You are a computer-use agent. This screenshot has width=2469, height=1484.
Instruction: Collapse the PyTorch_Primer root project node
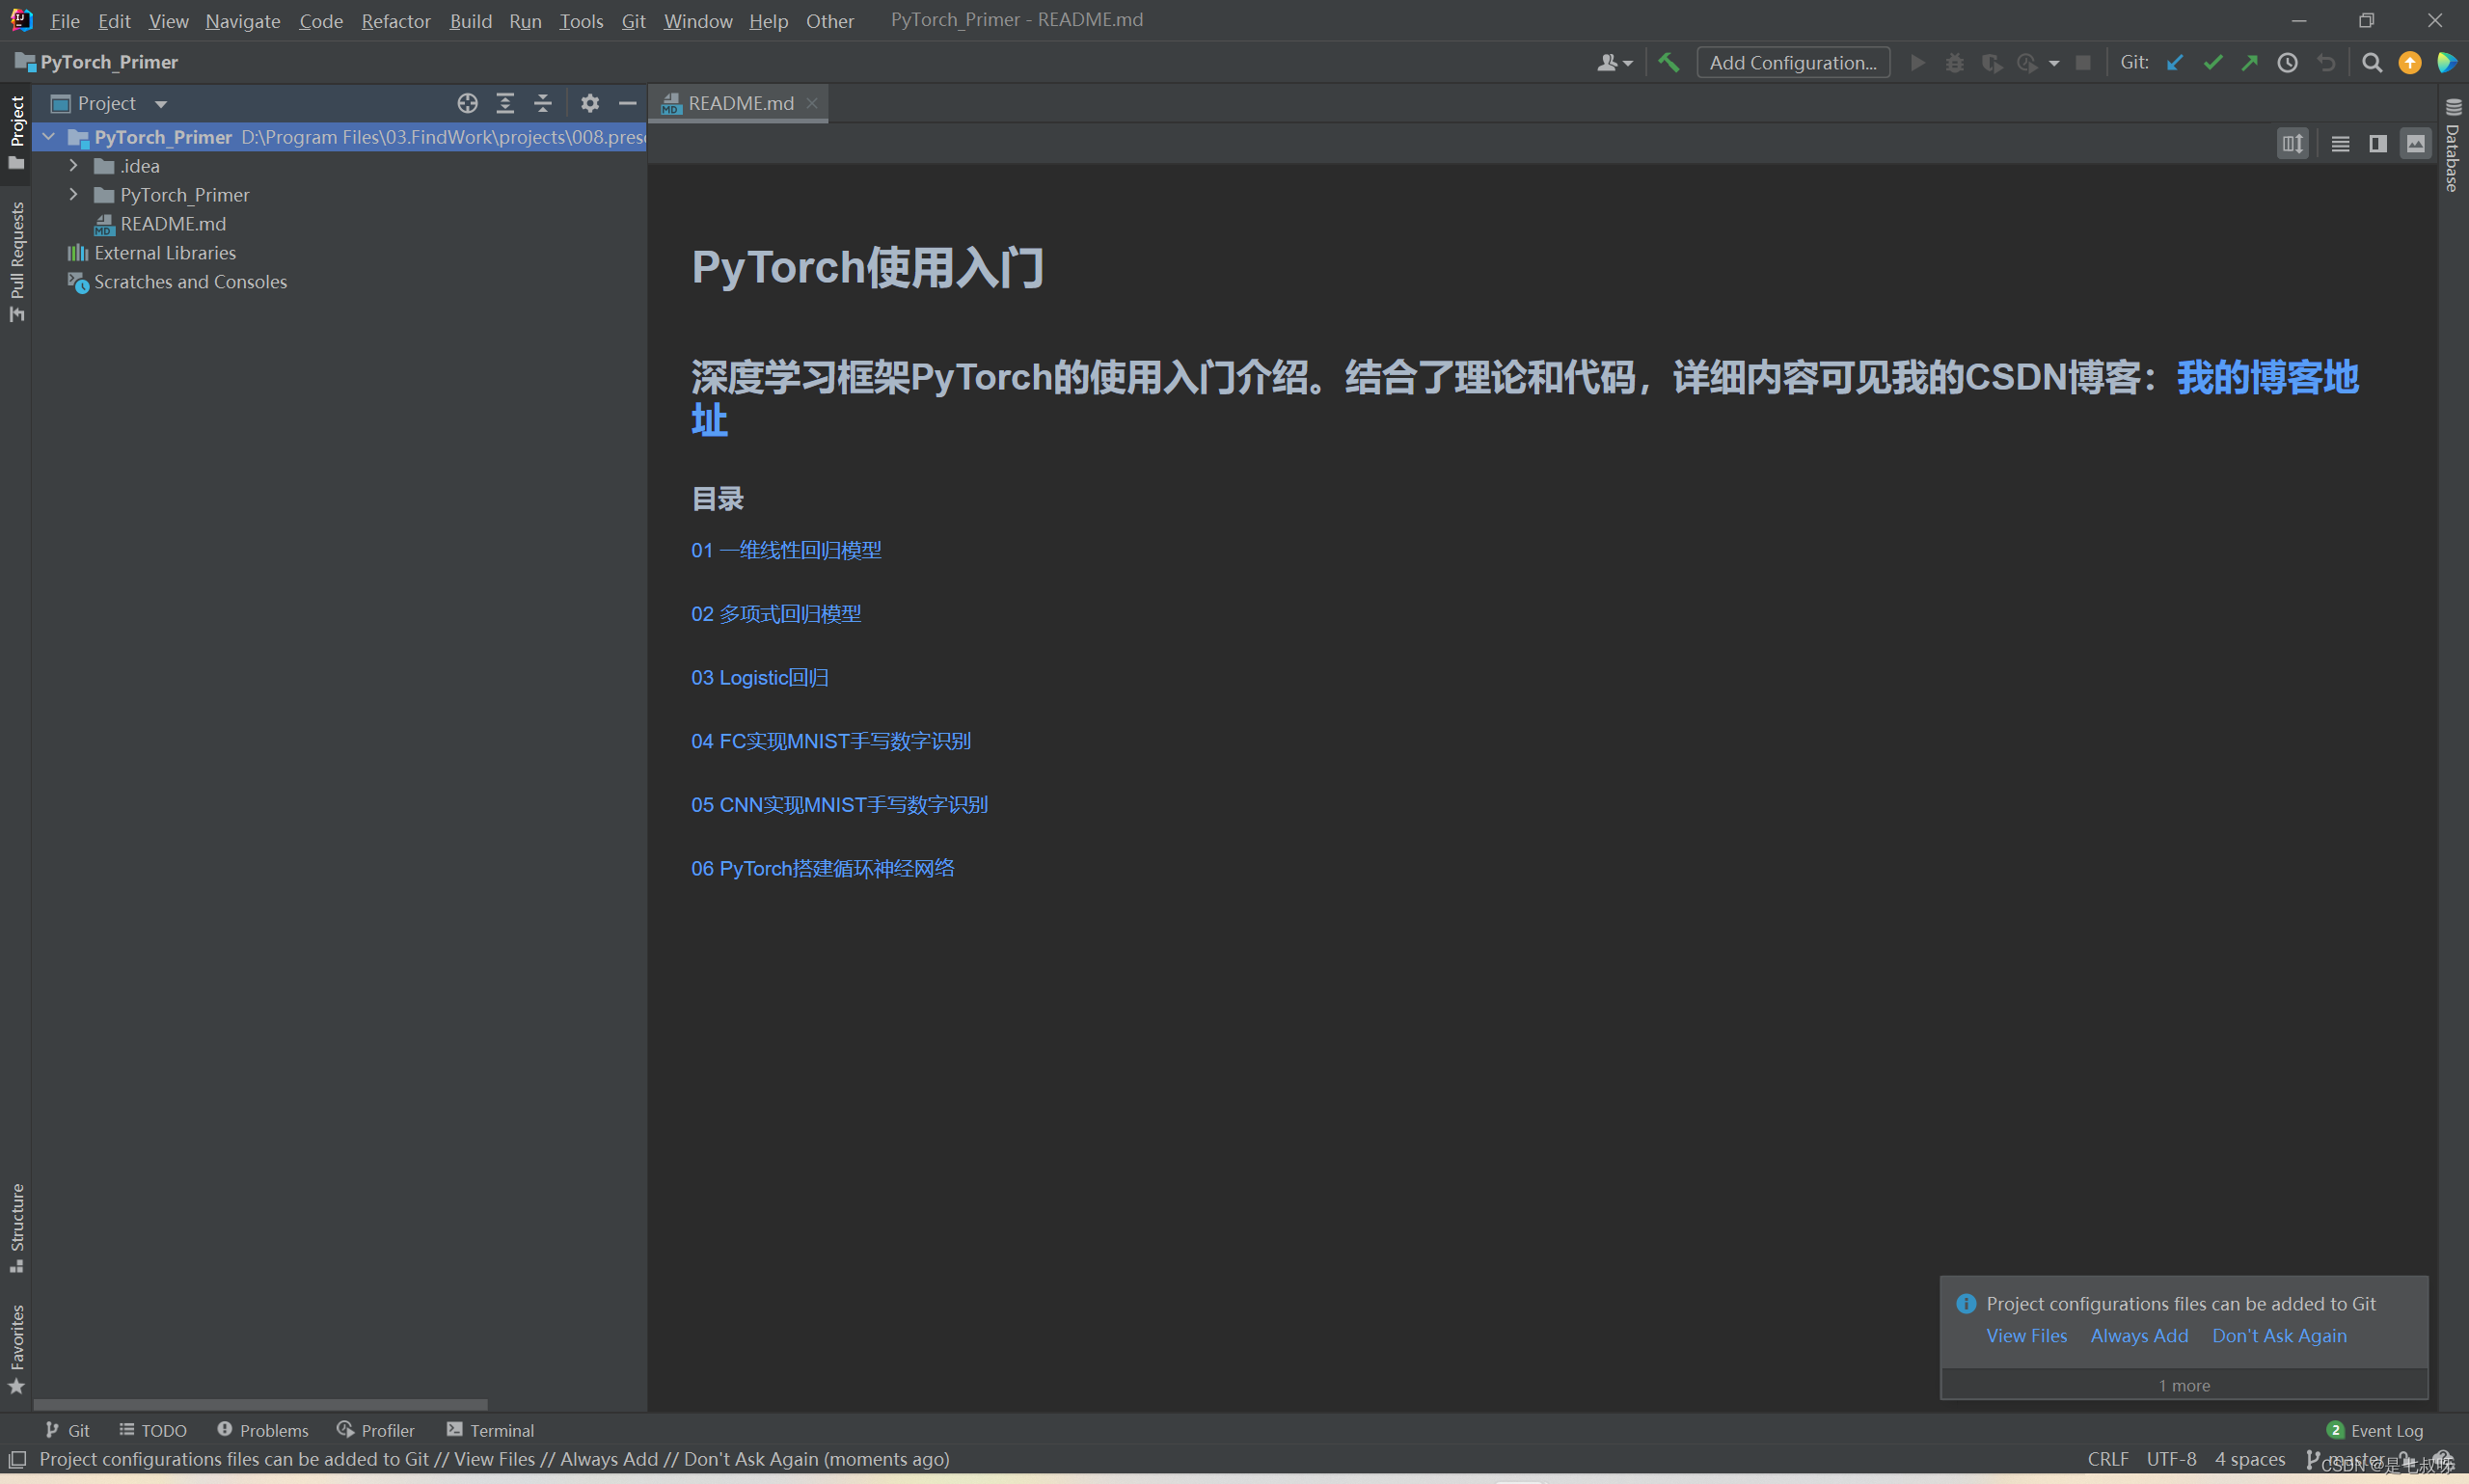(x=48, y=136)
